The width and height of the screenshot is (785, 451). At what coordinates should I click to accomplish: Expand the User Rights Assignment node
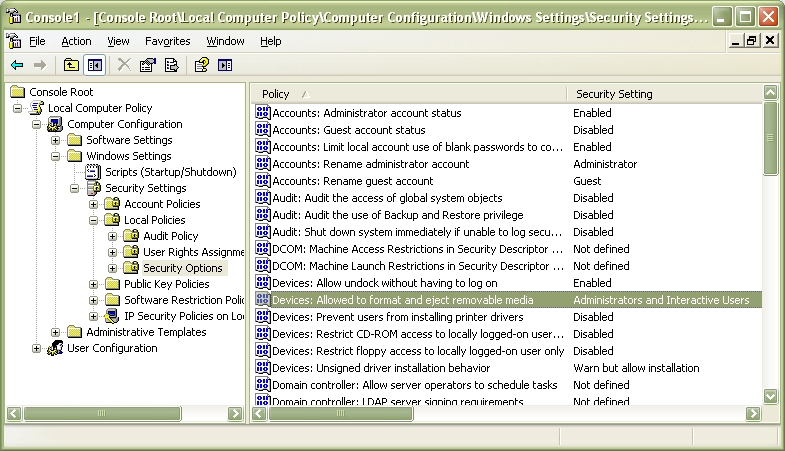click(113, 252)
